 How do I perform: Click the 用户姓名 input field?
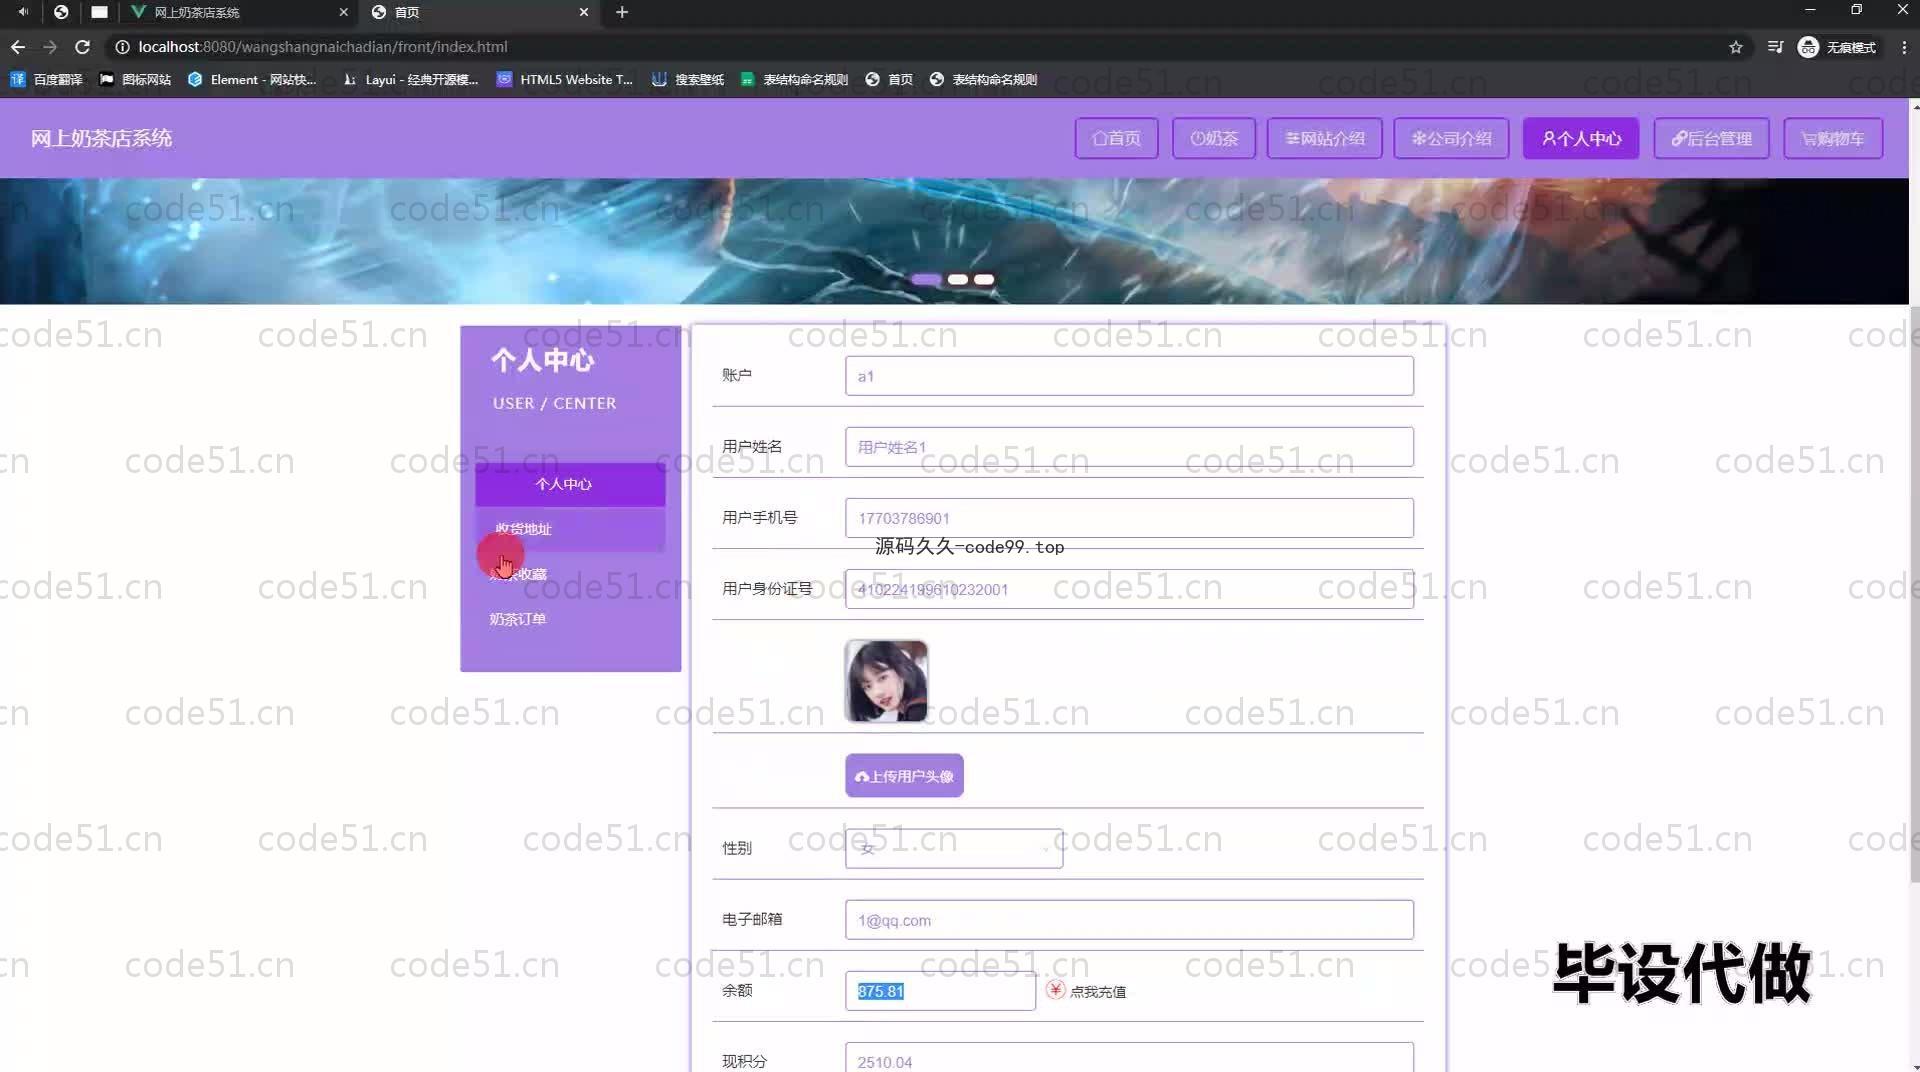pyautogui.click(x=1129, y=447)
